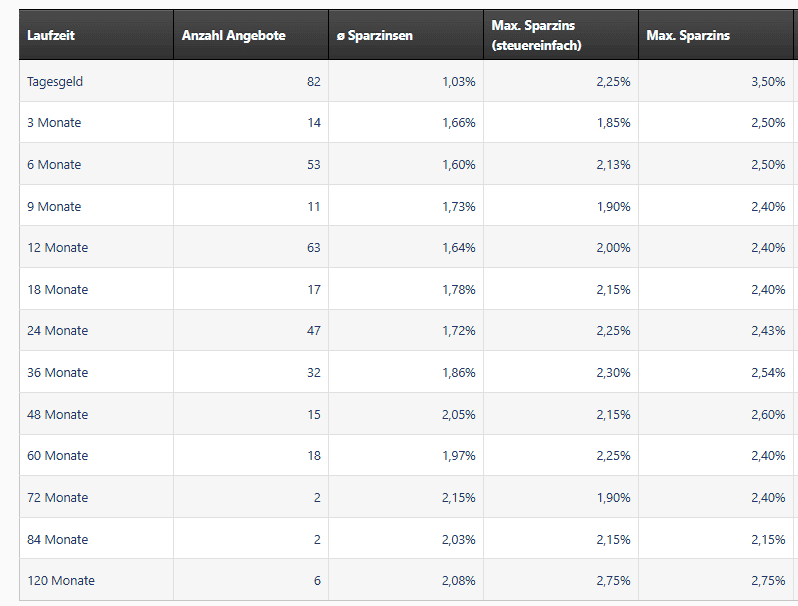Image resolution: width=798 pixels, height=606 pixels.
Task: Click the last Max. Sparzins header
Action: tap(688, 35)
